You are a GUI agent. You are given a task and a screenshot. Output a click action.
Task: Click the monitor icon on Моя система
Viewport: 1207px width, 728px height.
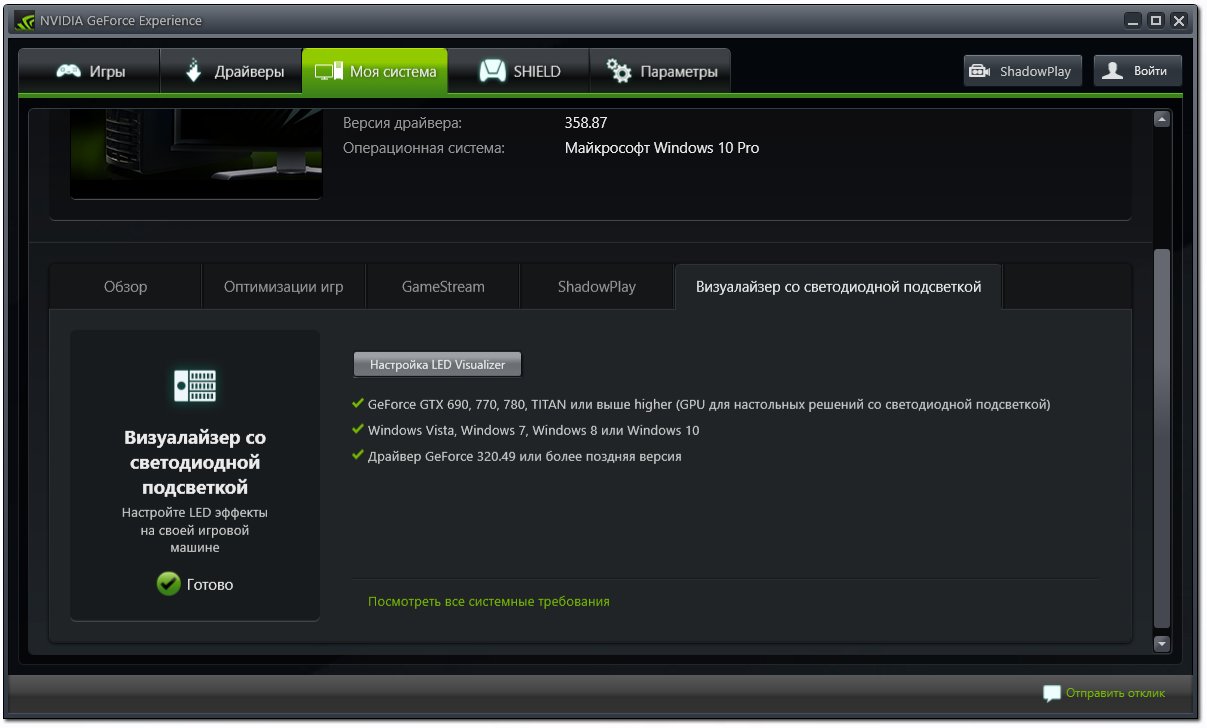click(328, 72)
